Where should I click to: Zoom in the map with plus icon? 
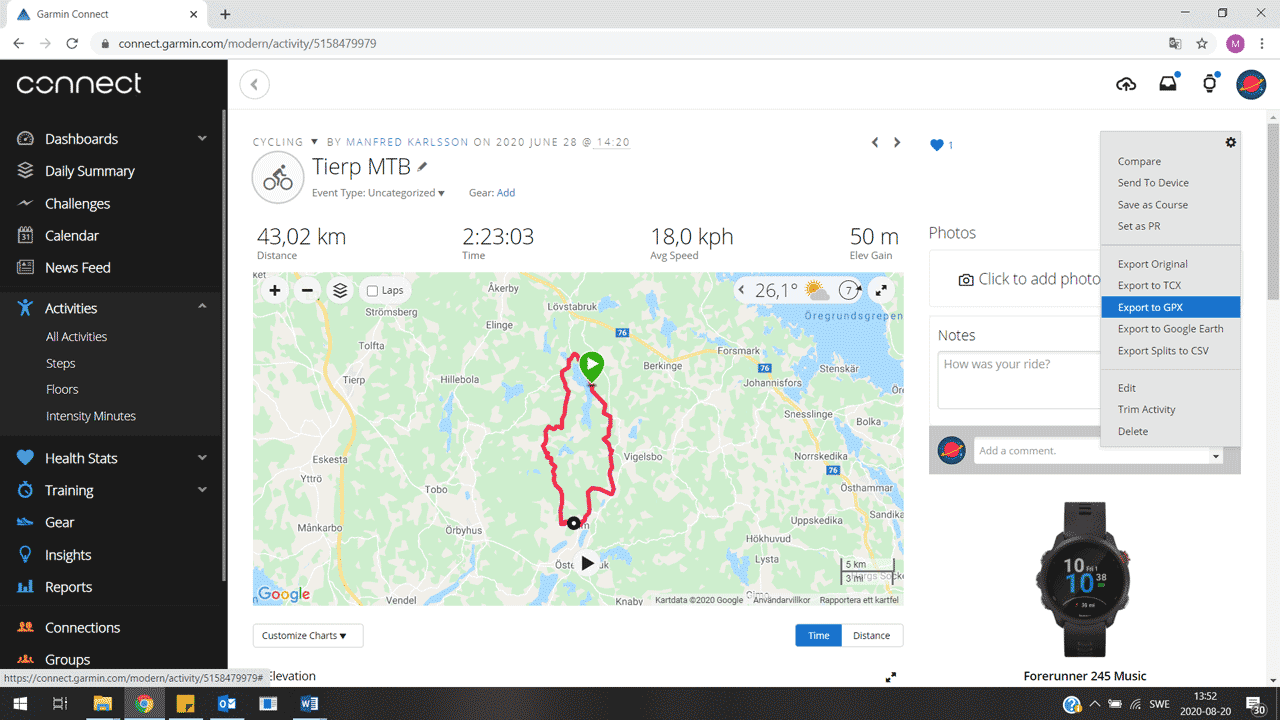[274, 290]
